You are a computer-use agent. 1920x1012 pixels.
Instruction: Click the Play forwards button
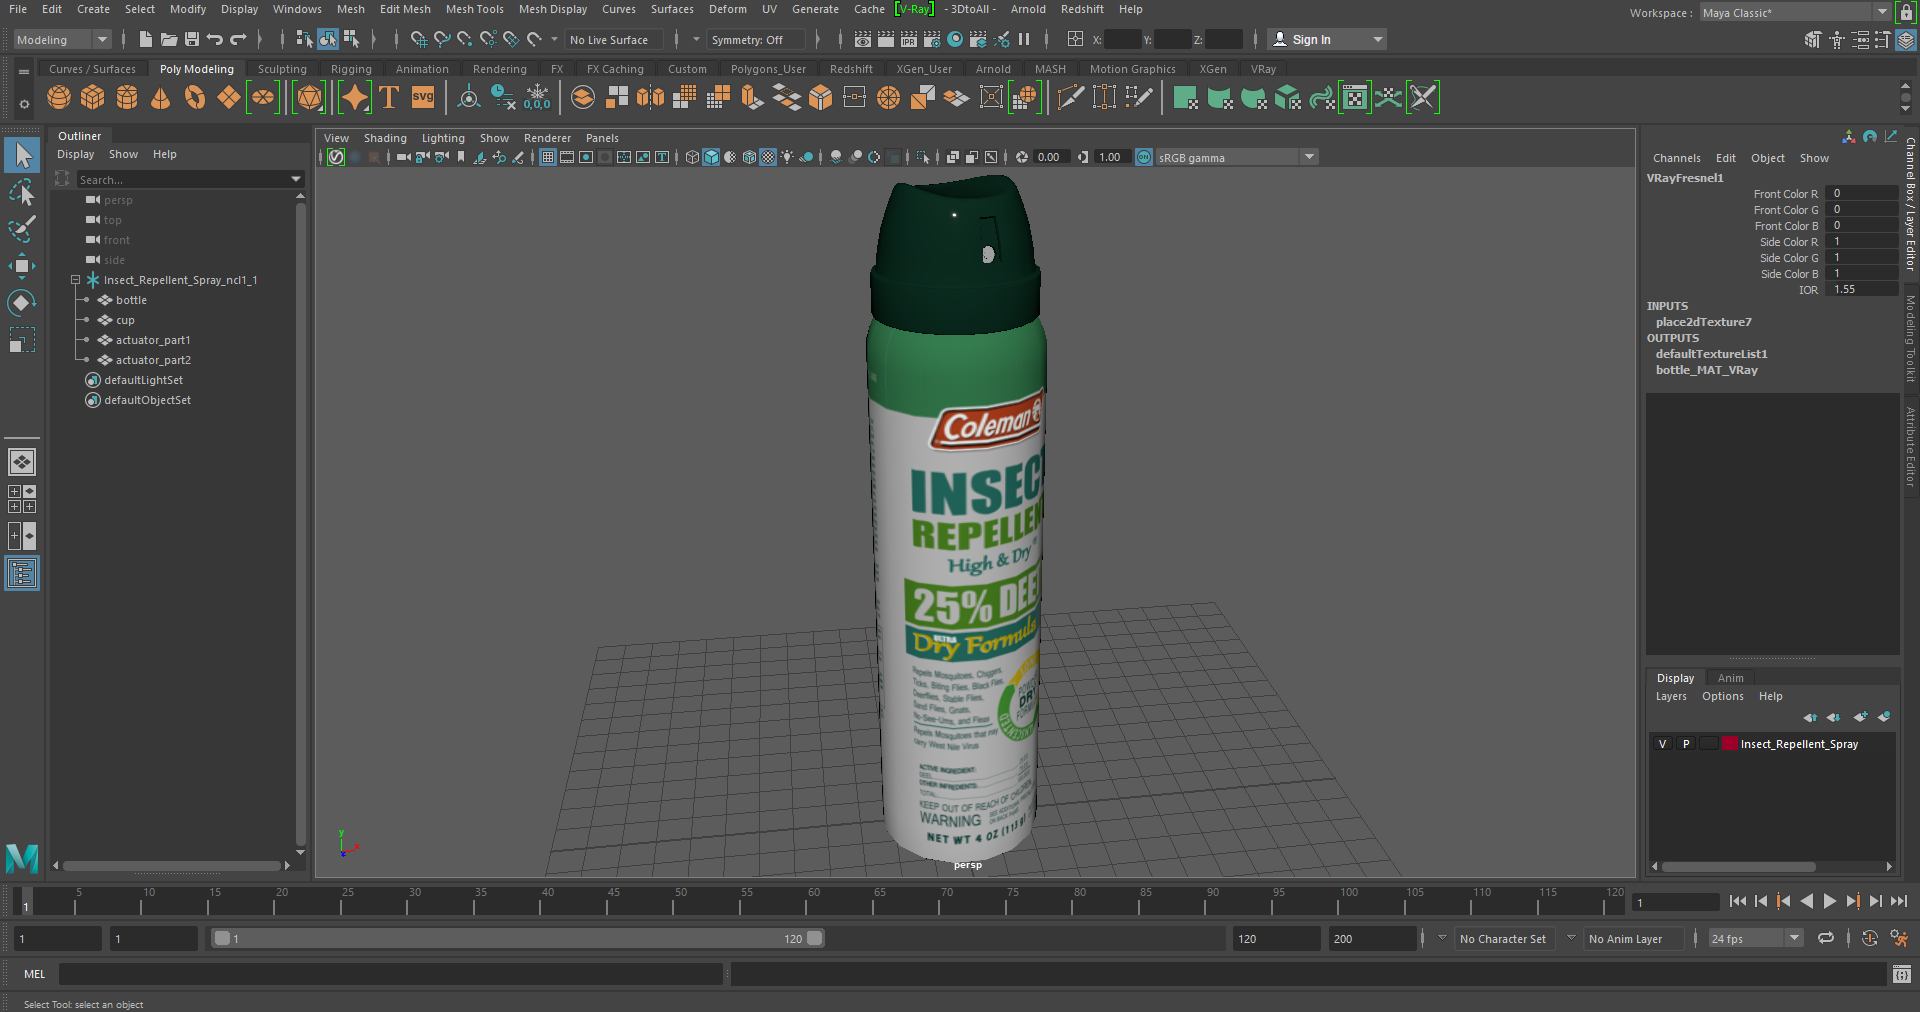(1829, 901)
